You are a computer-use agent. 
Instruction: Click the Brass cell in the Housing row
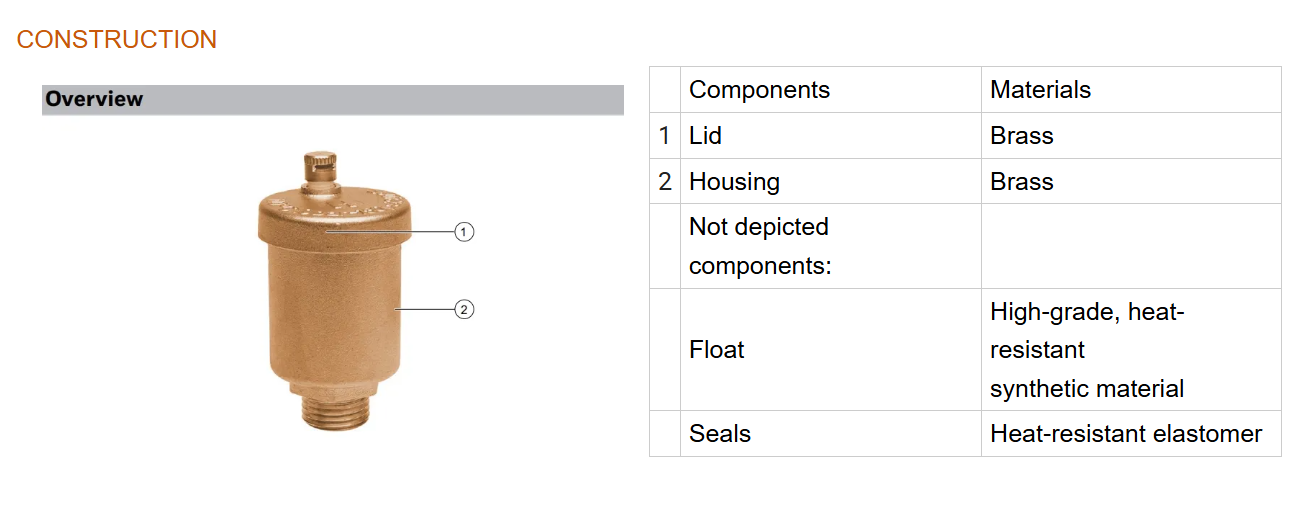pos(1022,182)
